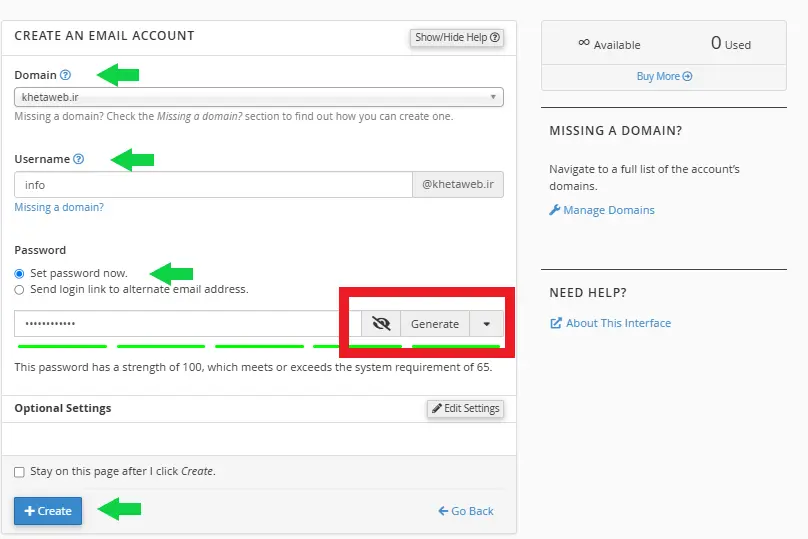Click the Go Back link

pos(466,511)
